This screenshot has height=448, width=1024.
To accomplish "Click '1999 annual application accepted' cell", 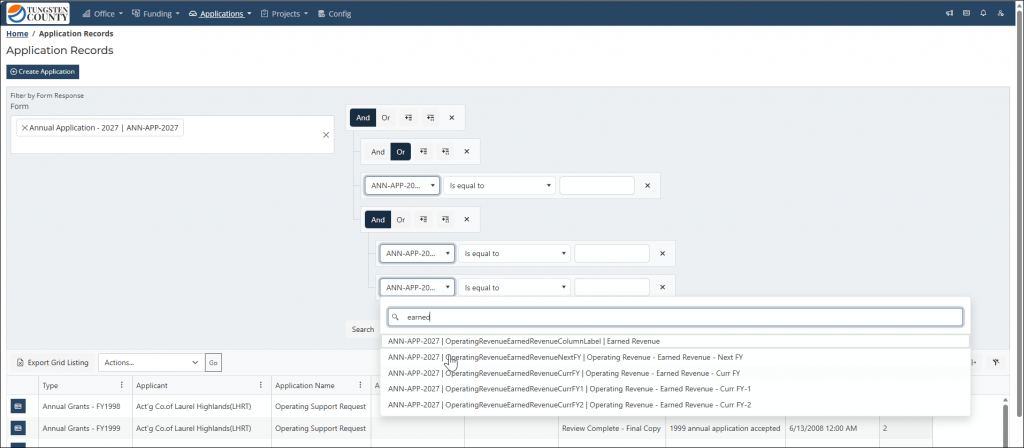I will [725, 428].
